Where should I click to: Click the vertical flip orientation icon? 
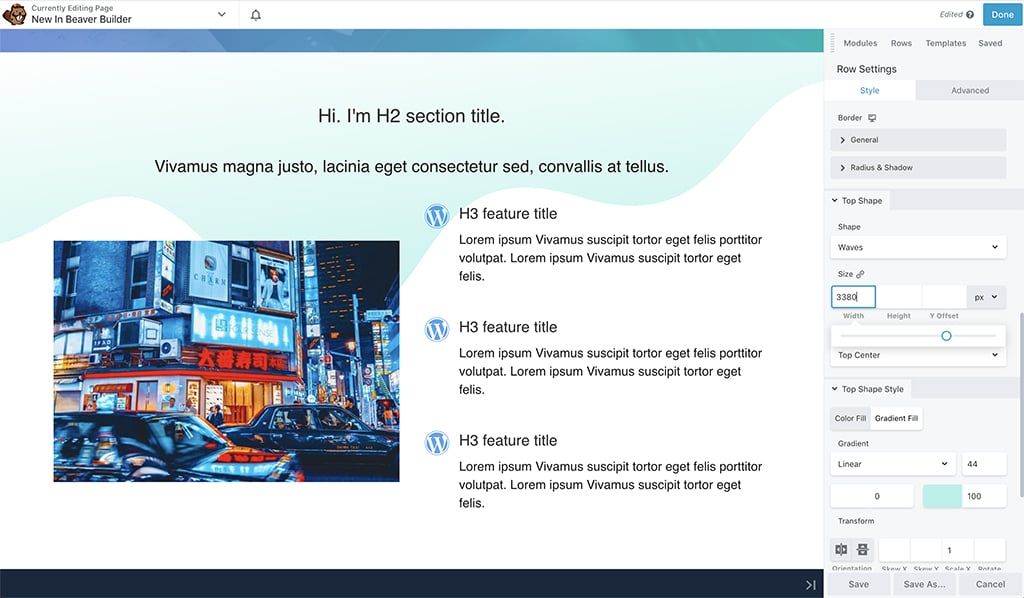click(x=863, y=550)
